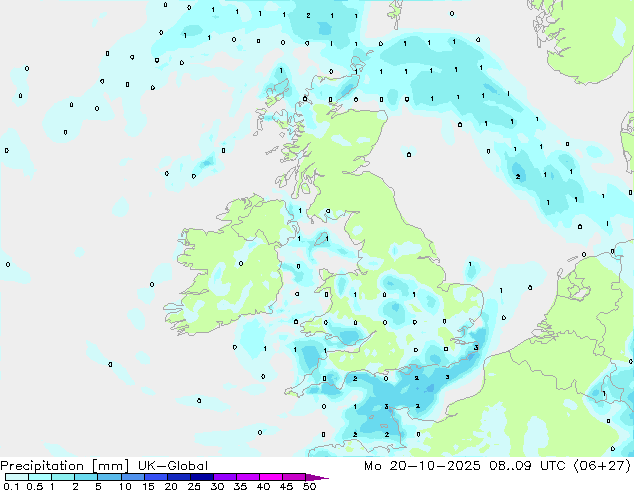Pick the legend swatch between 25 and 30
The height and width of the screenshot is (490, 634).
click(202, 477)
